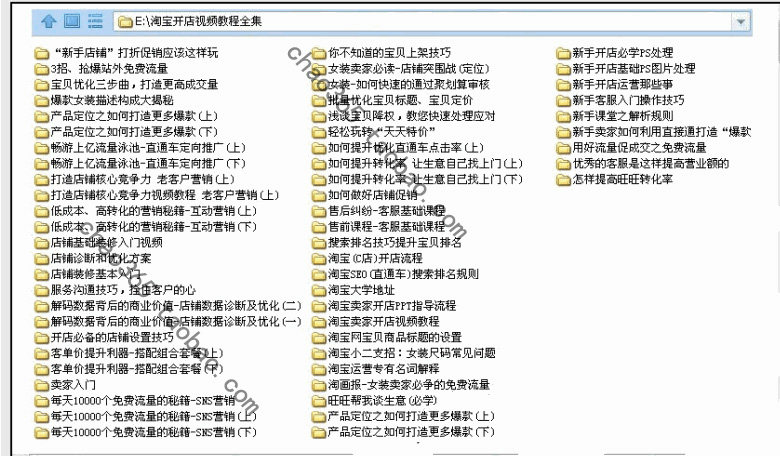
Task: Open folder 新手客服入门操作技巧
Action: (x=620, y=100)
